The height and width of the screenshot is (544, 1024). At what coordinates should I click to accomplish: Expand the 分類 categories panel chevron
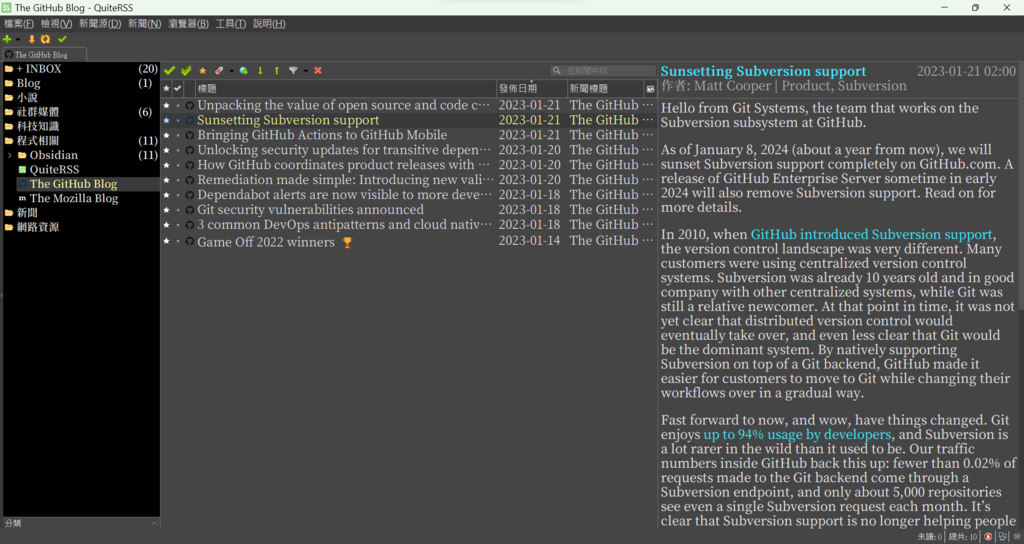click(x=154, y=523)
